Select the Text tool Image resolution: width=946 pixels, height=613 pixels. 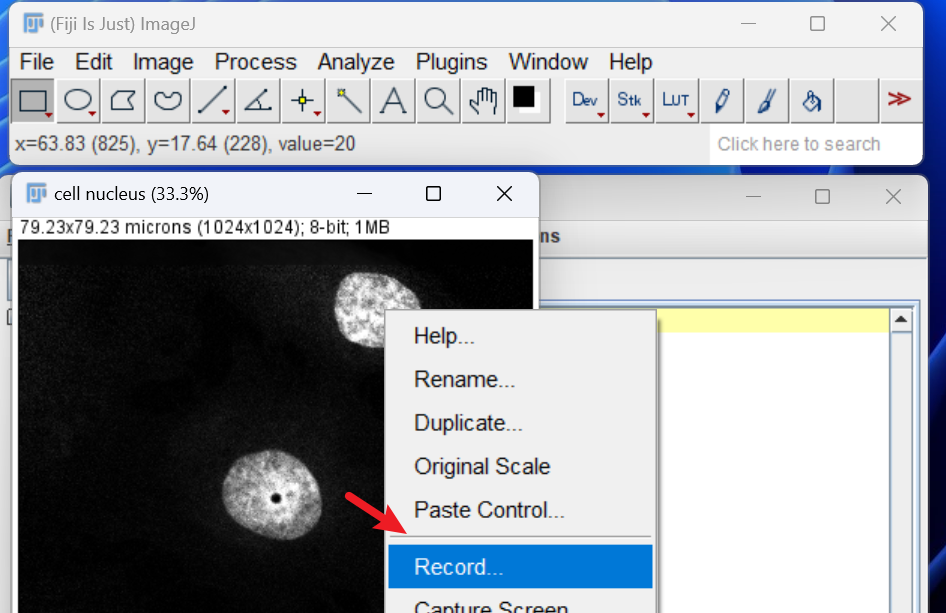click(x=393, y=101)
